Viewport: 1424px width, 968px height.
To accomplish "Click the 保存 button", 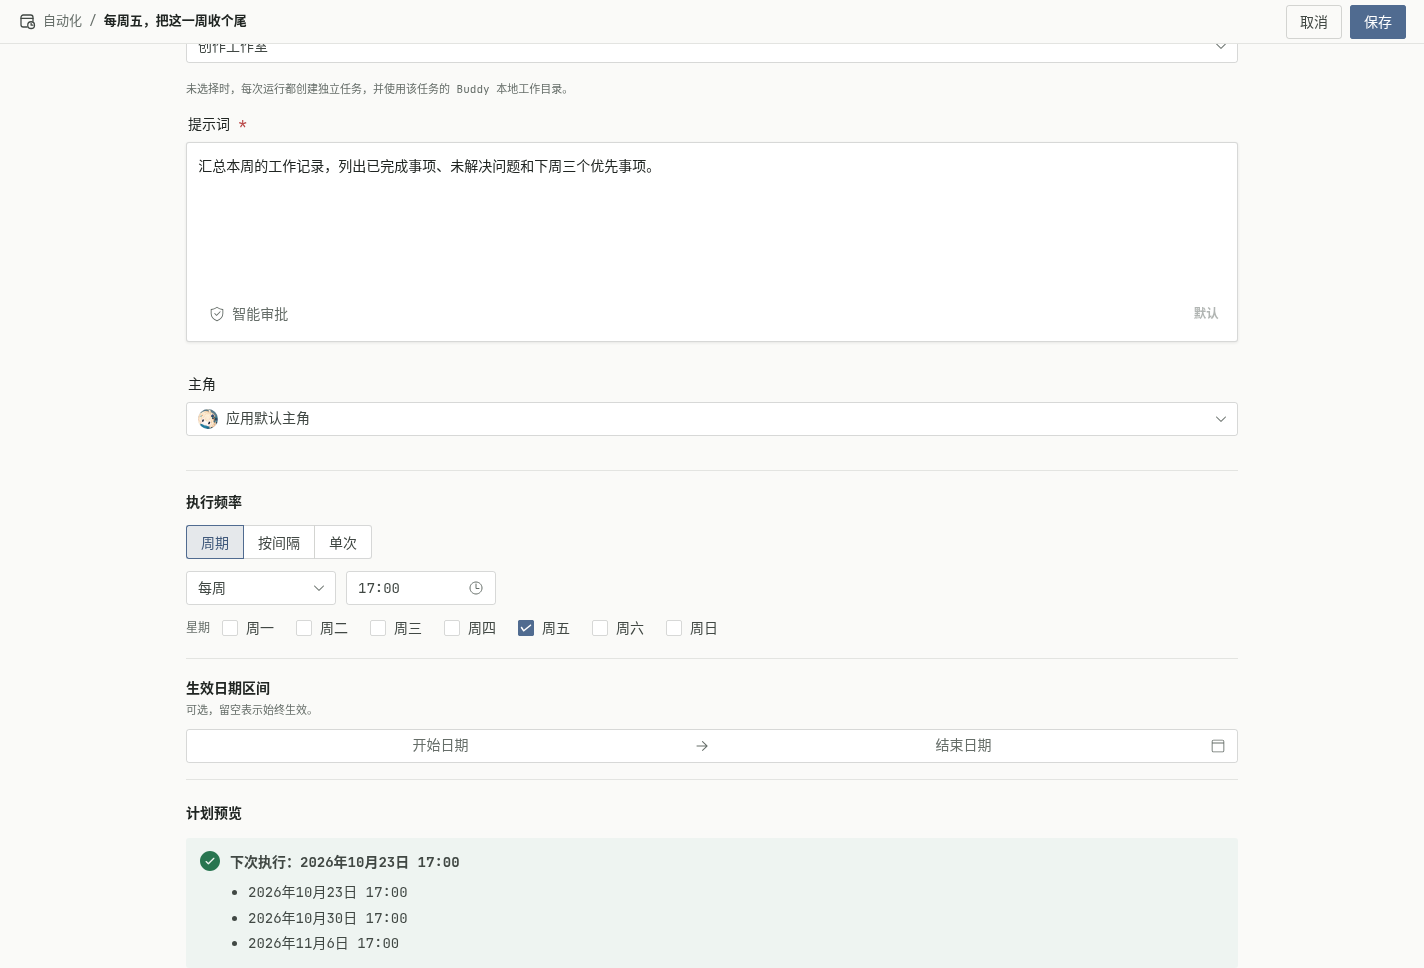I will point(1378,22).
